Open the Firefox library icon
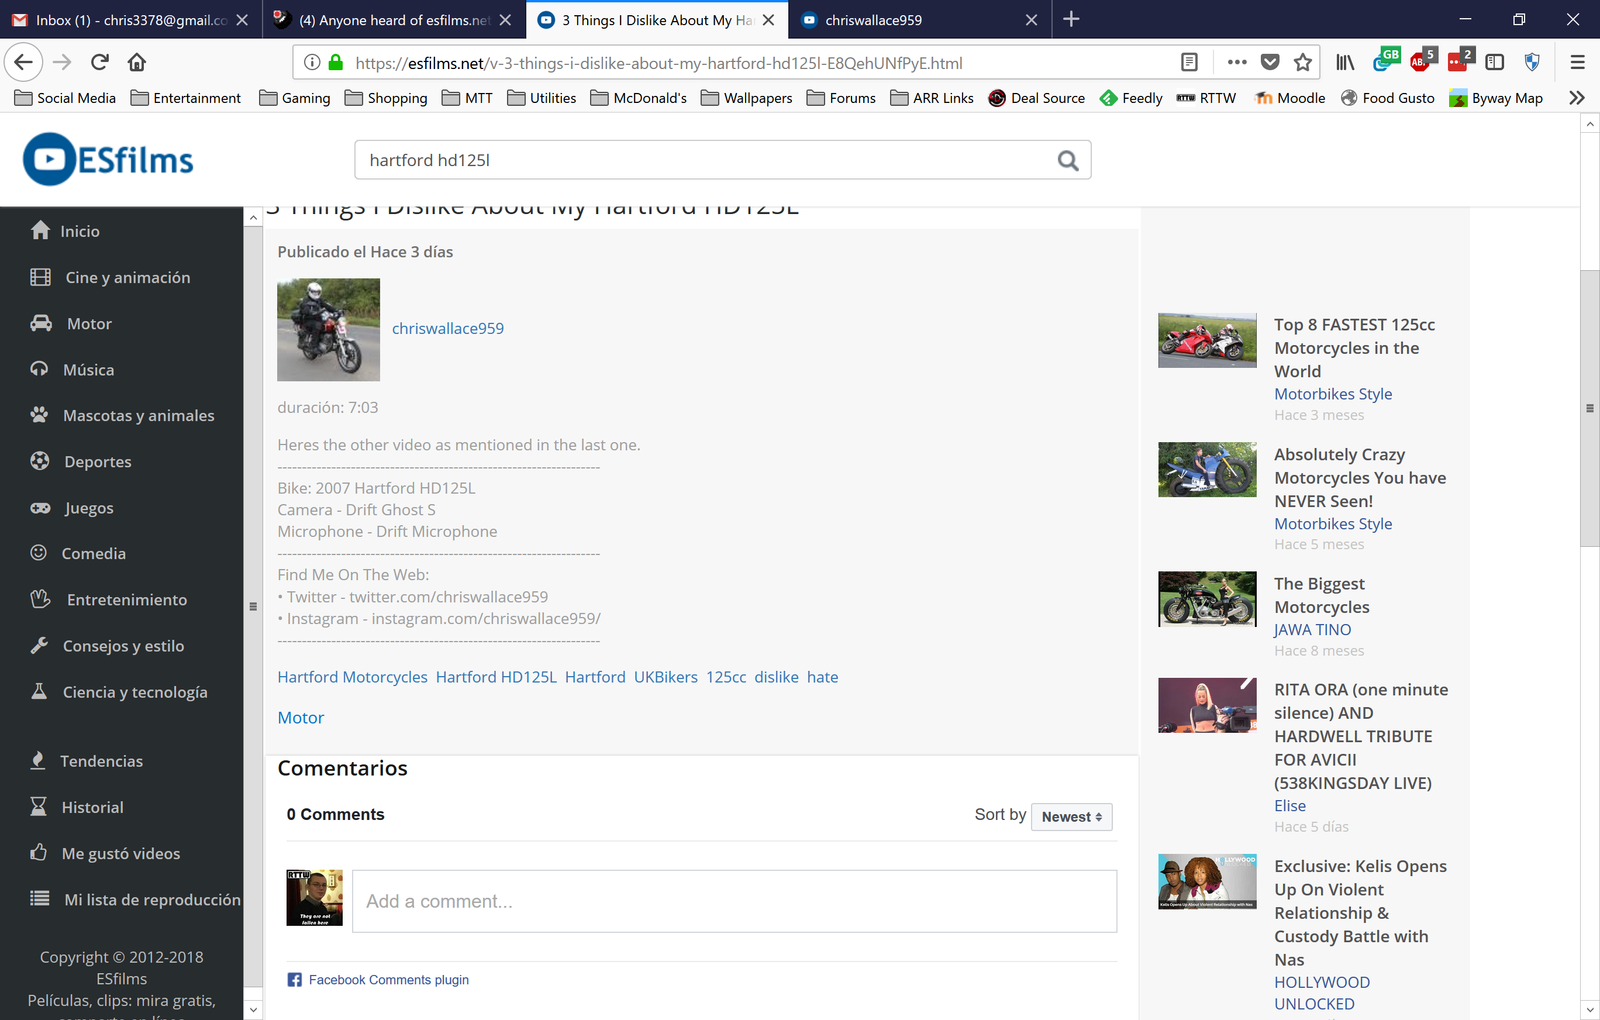The image size is (1600, 1020). (x=1345, y=62)
